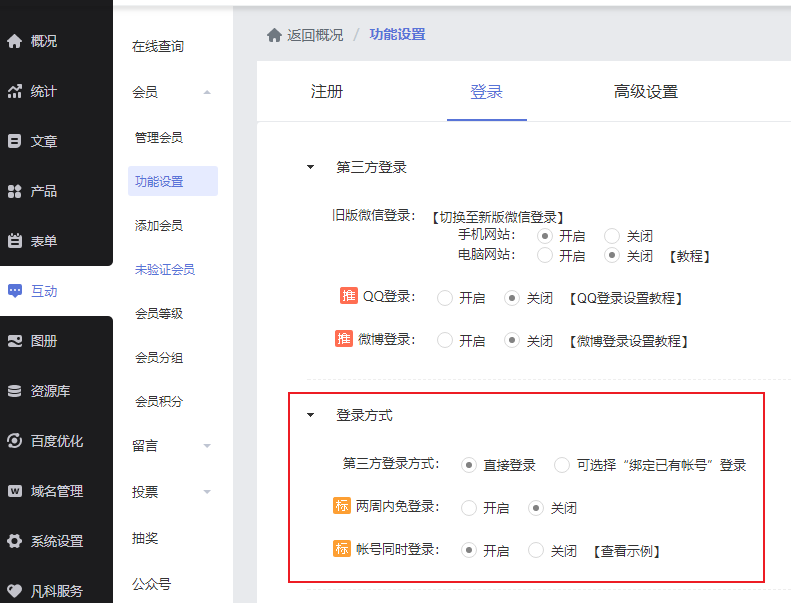
Task: Select 关闭 for 手机网站 WeChat login
Action: [x=612, y=236]
